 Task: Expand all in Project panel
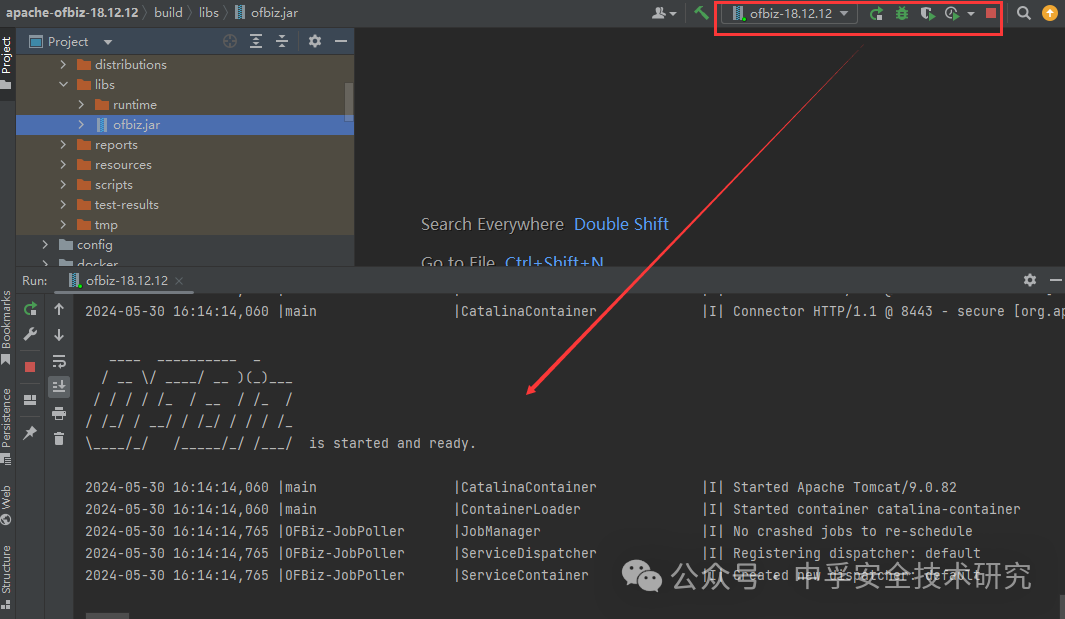(256, 41)
